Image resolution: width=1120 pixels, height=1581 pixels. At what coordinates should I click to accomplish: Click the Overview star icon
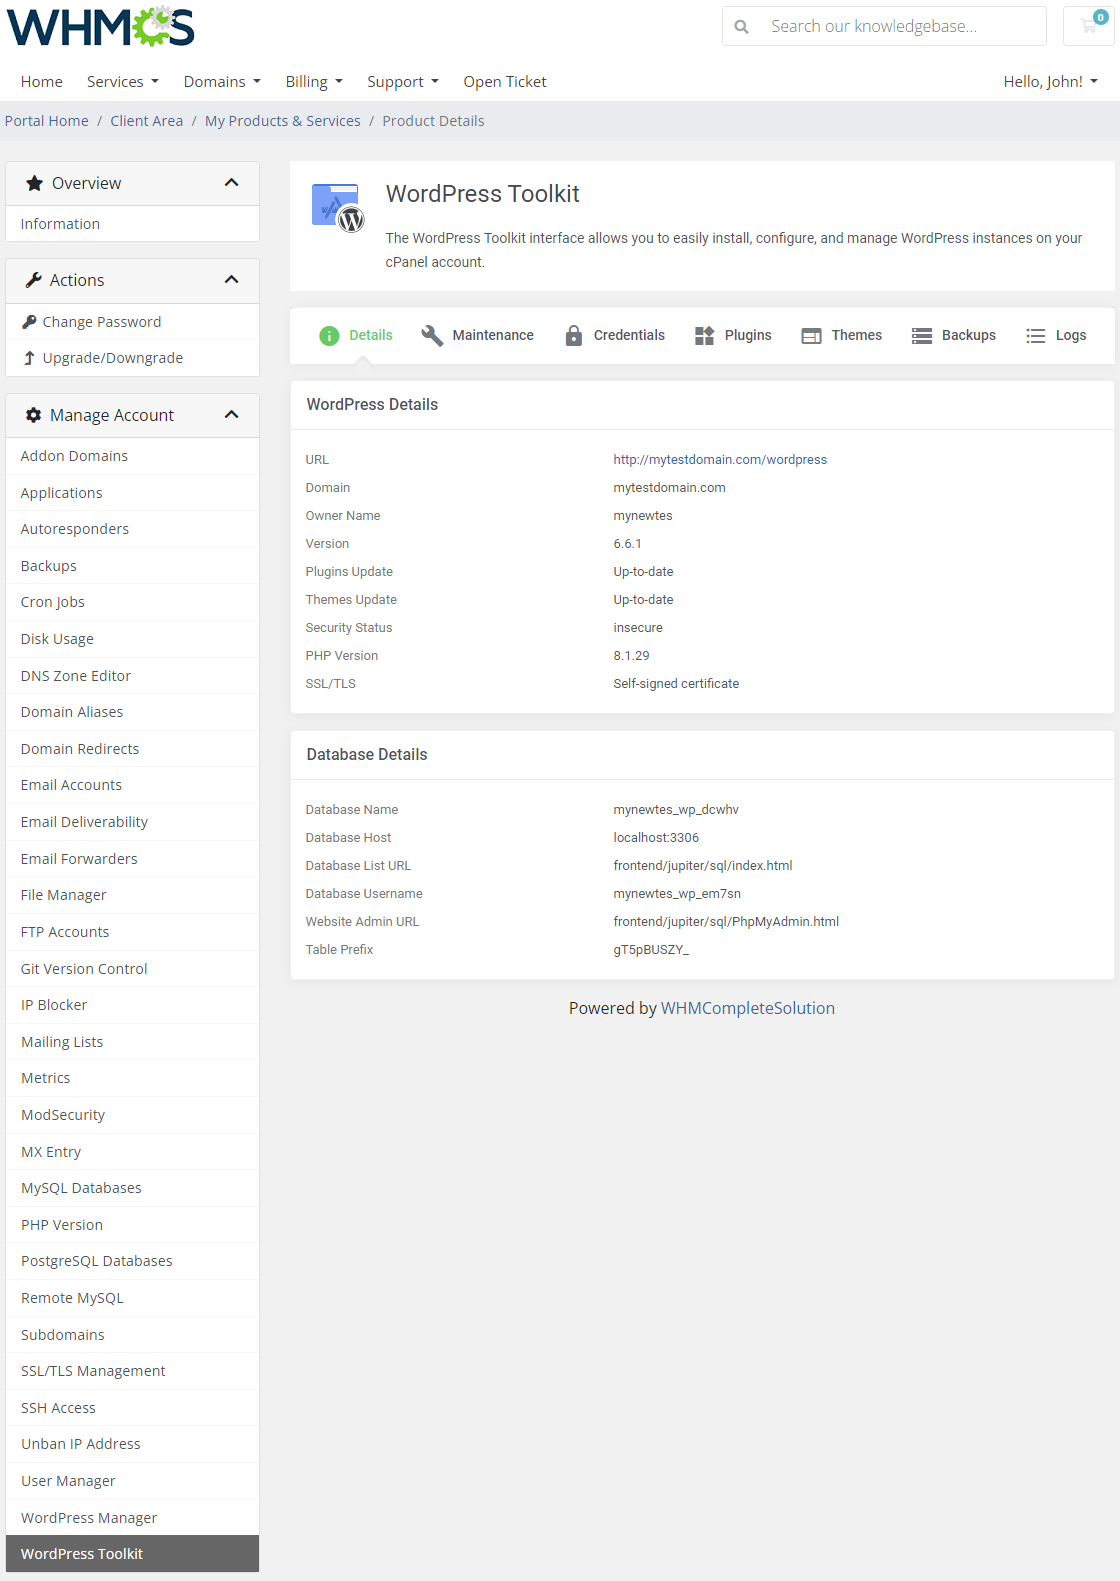[x=35, y=183]
